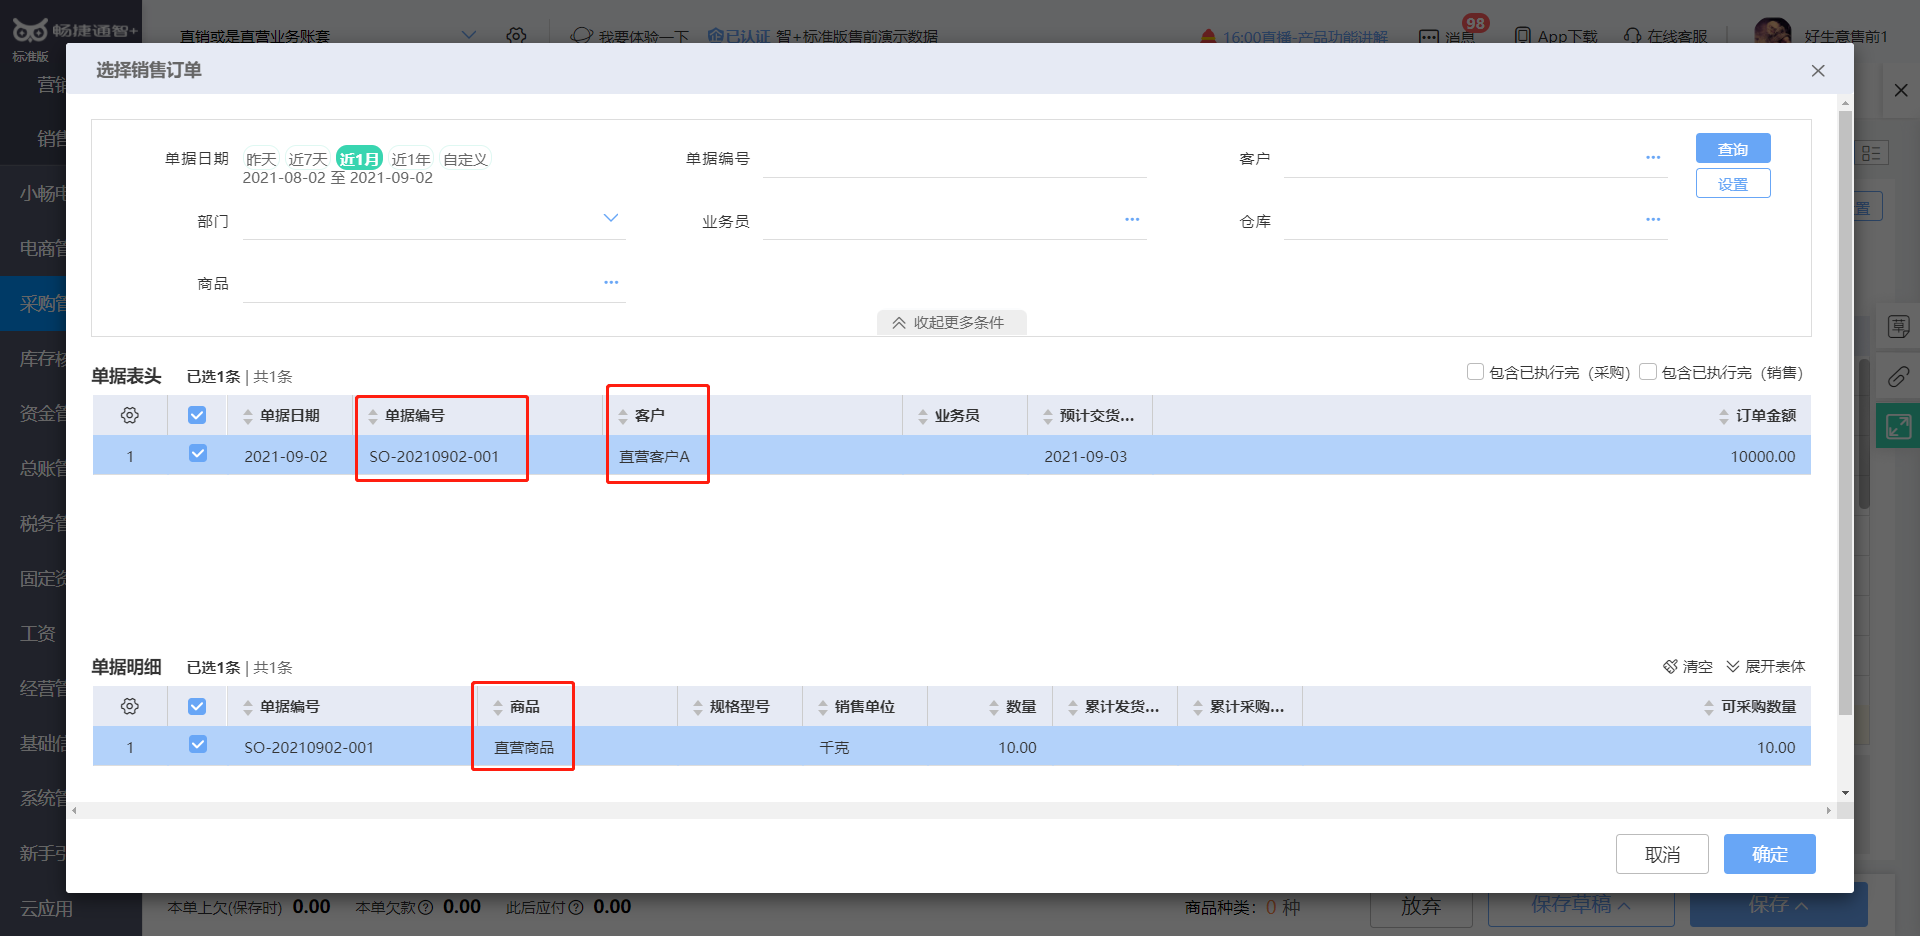Image resolution: width=1920 pixels, height=936 pixels.
Task: Uncheck 直营商品 row checkbox in detail table
Action: [197, 745]
